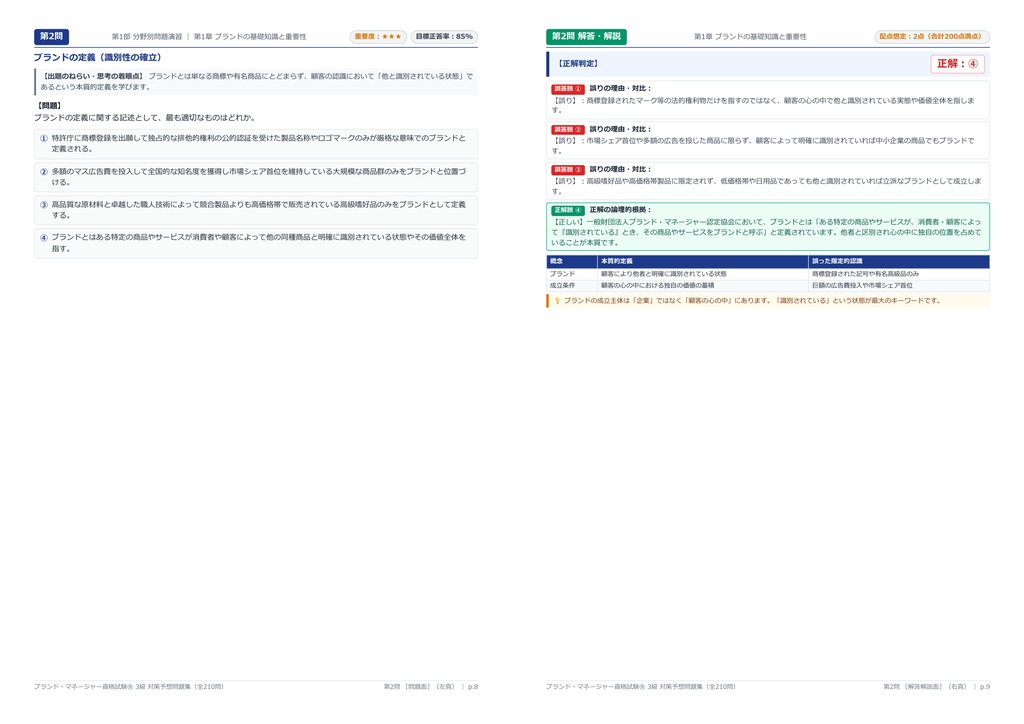Click the 第2問 解答・解説 green badge
Viewport: 1024px width, 724px height.
click(586, 37)
